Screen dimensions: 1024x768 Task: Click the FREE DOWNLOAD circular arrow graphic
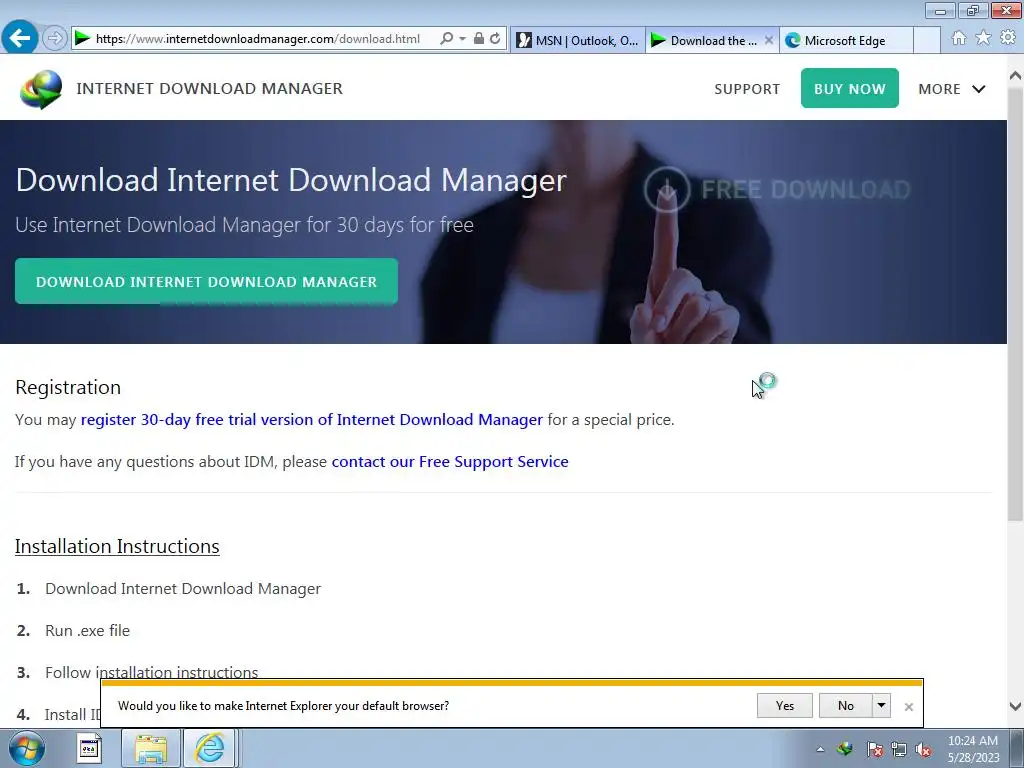(x=667, y=189)
